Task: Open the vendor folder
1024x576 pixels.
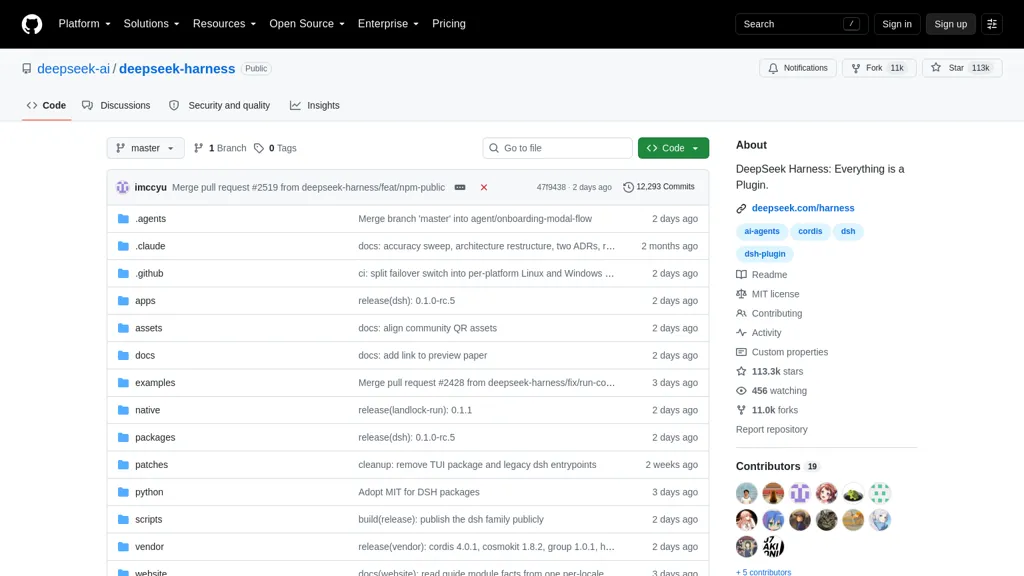Action: [x=150, y=547]
